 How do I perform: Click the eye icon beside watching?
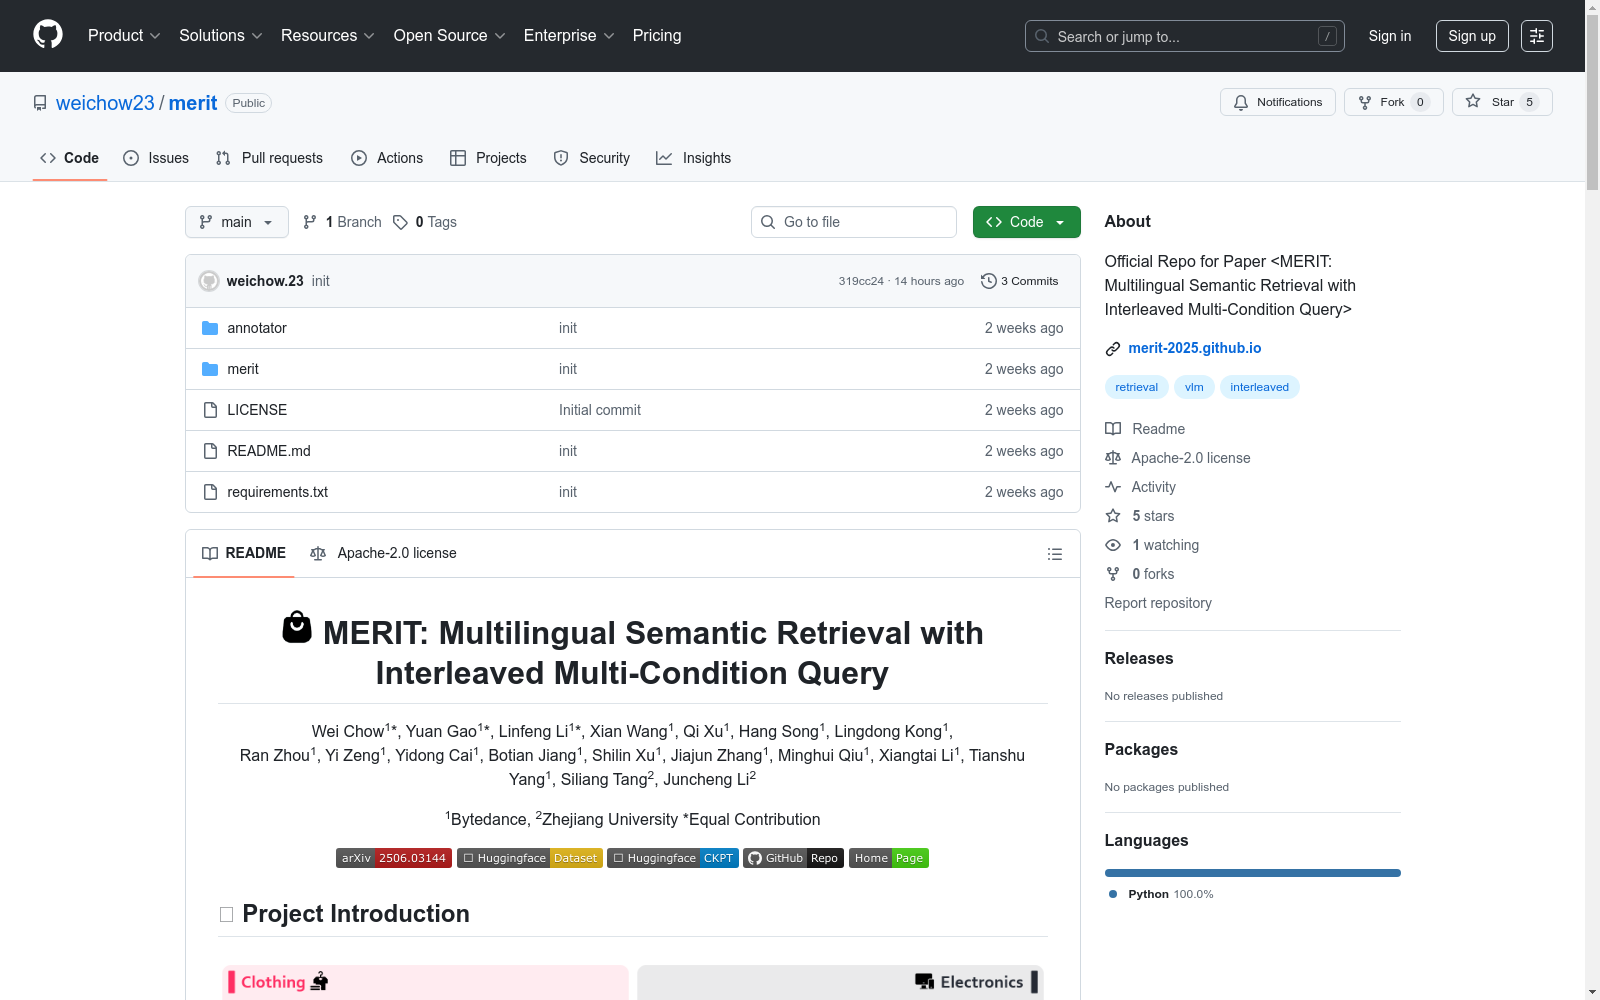click(1113, 545)
